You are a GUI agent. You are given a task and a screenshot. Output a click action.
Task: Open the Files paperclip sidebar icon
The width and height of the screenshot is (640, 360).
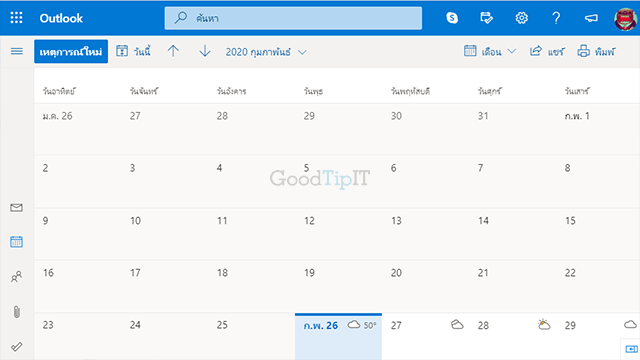[x=16, y=312]
